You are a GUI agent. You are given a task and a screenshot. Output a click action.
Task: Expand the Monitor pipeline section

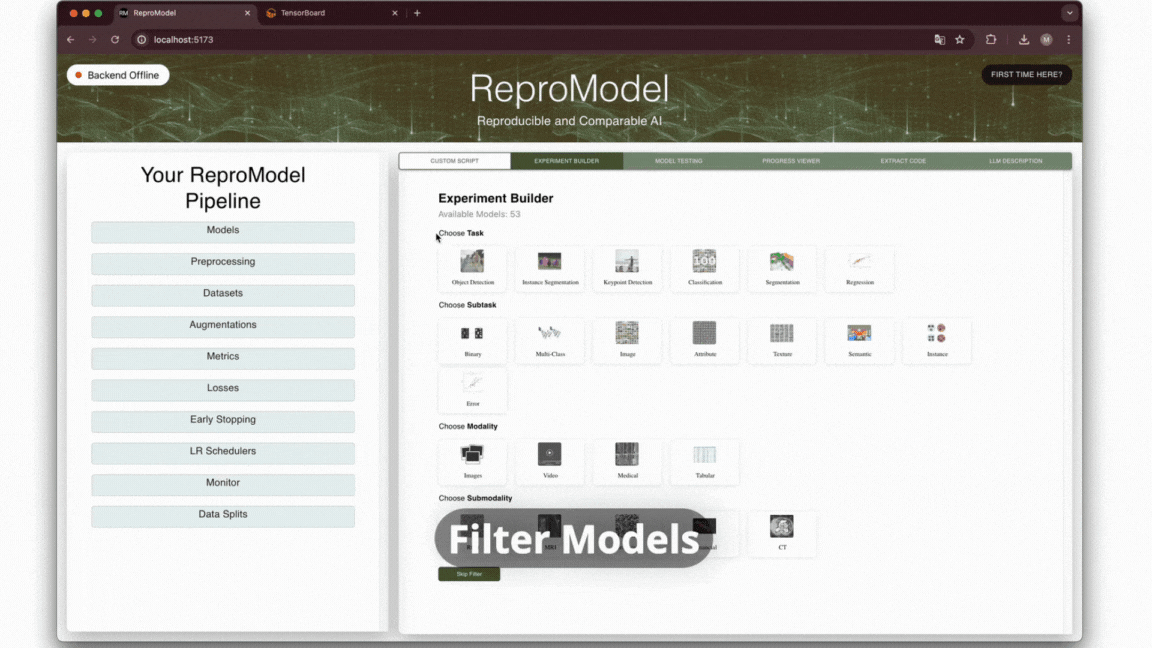[x=223, y=484]
